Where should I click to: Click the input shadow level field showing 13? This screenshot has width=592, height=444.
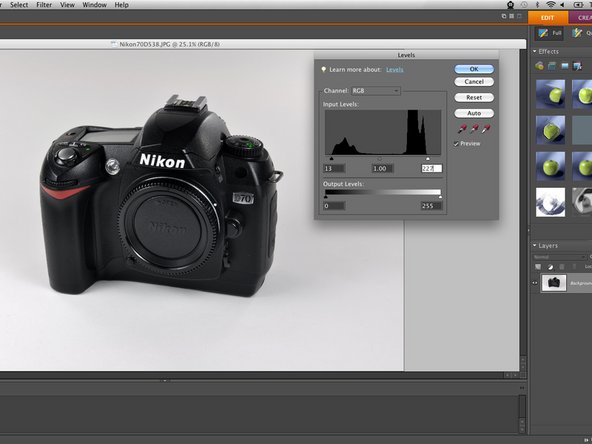334,168
